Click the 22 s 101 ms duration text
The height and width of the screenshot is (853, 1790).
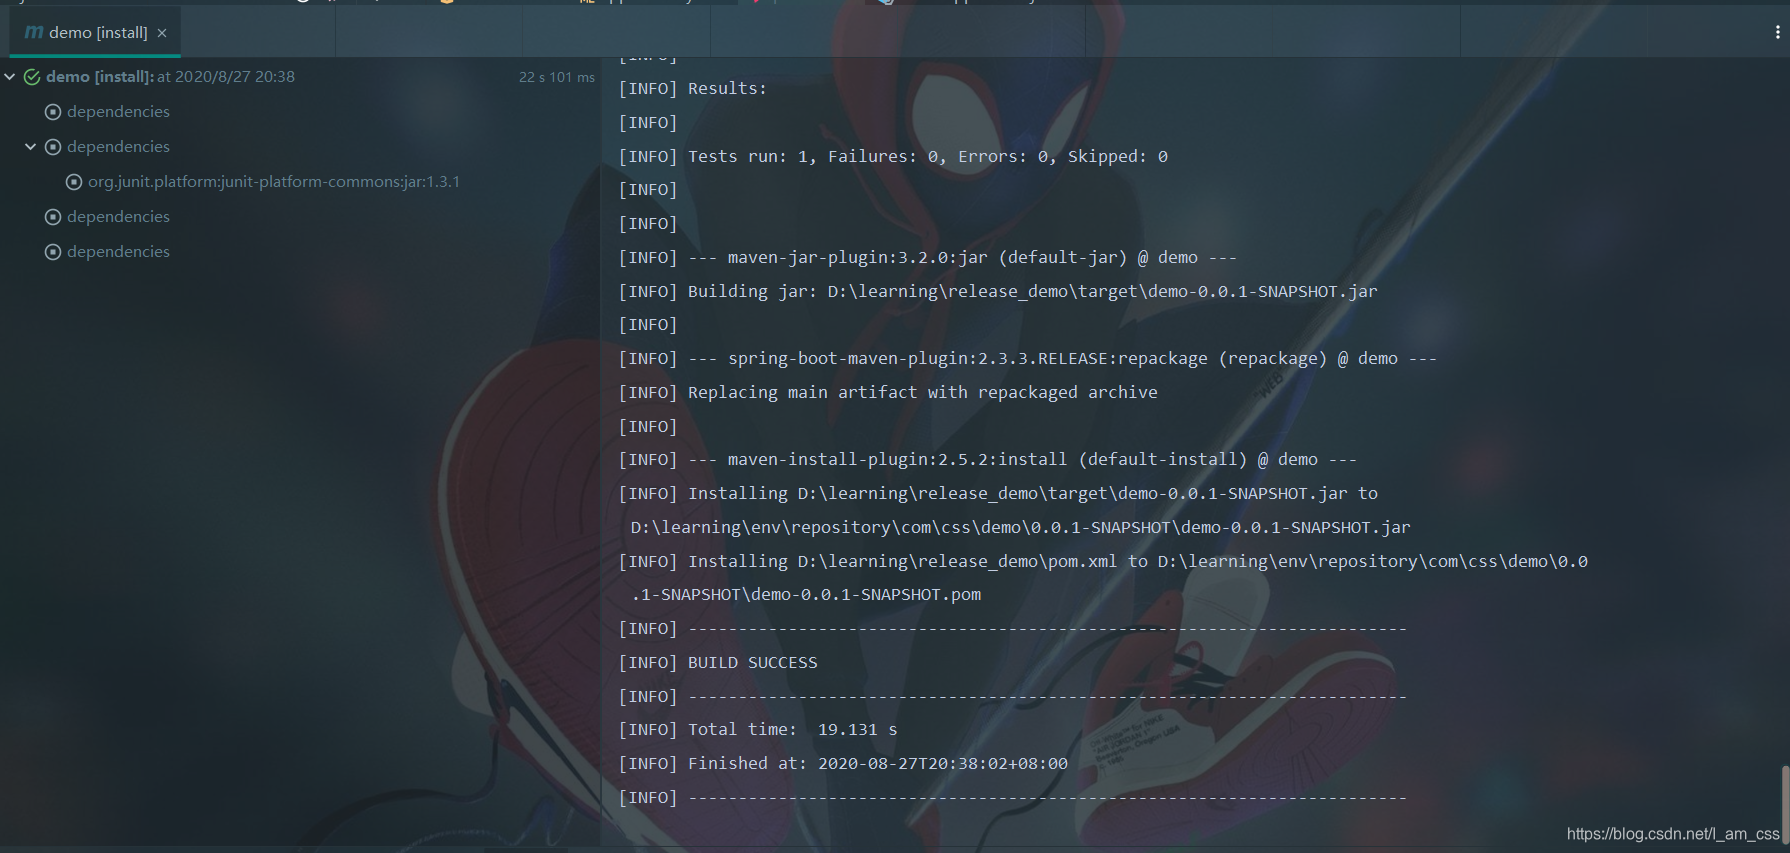click(556, 77)
